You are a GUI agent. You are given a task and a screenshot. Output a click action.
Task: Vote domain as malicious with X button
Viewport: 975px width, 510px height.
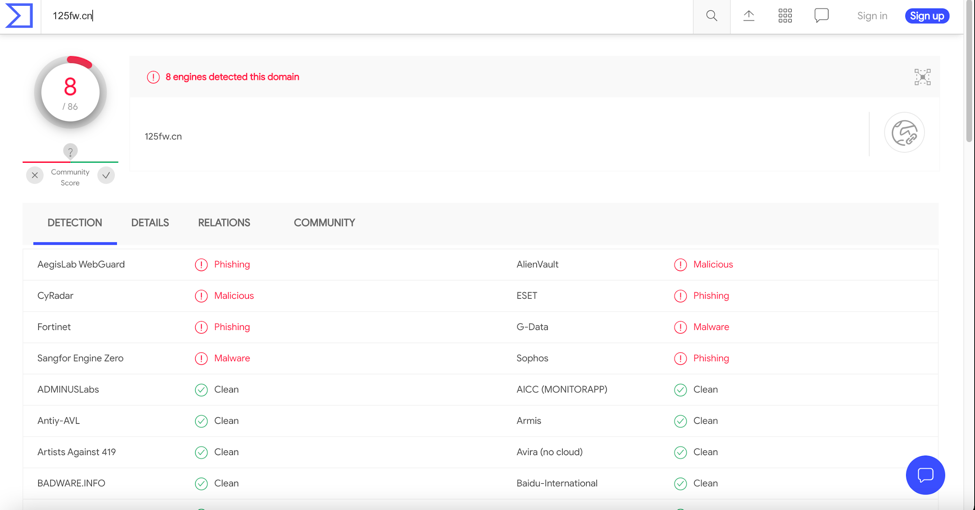tap(35, 175)
